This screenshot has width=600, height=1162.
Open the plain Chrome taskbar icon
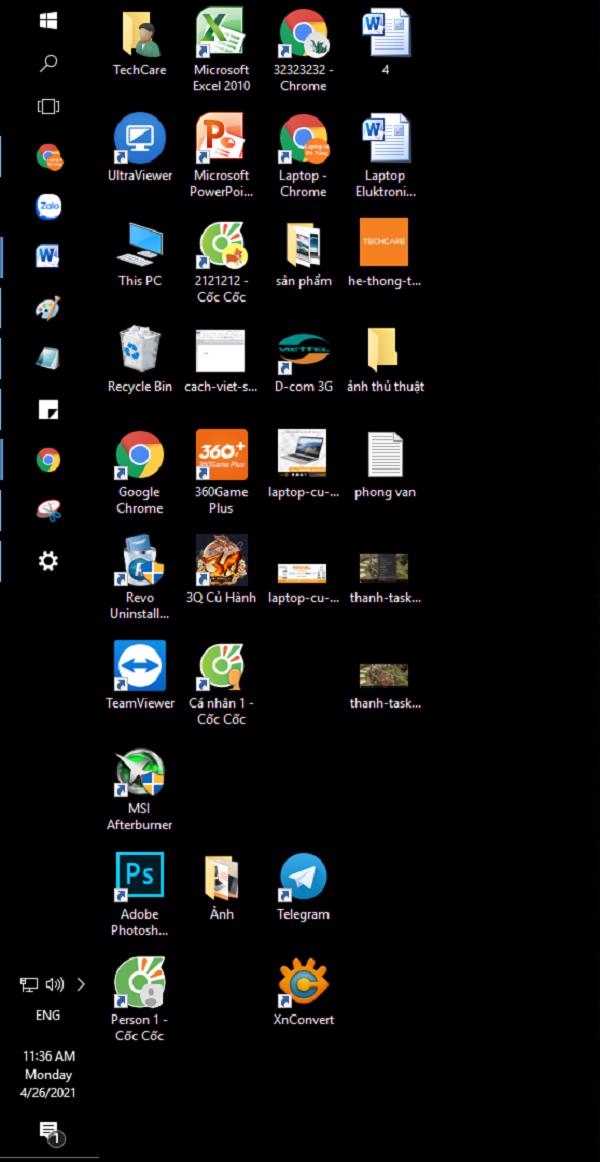48,460
